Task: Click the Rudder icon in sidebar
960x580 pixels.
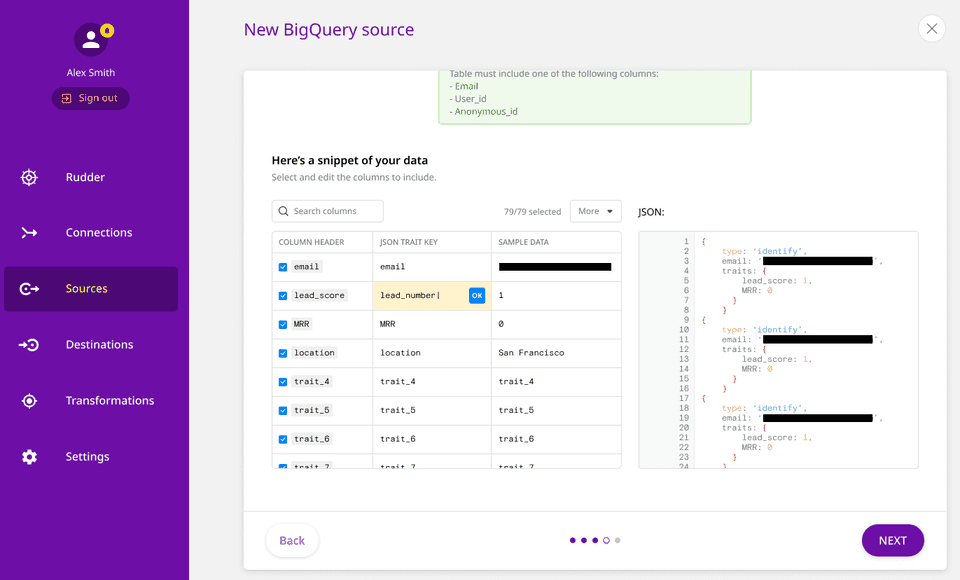Action: coord(29,178)
